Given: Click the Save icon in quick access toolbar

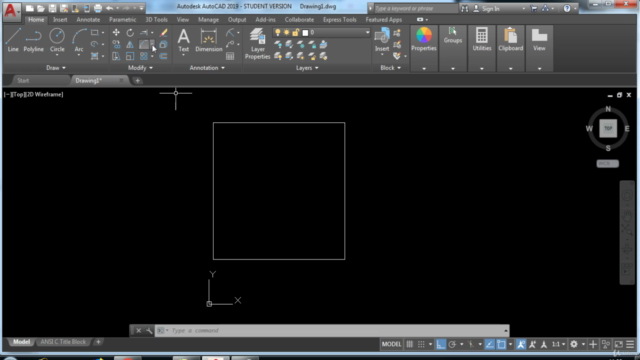Looking at the screenshot, I should [53, 8].
